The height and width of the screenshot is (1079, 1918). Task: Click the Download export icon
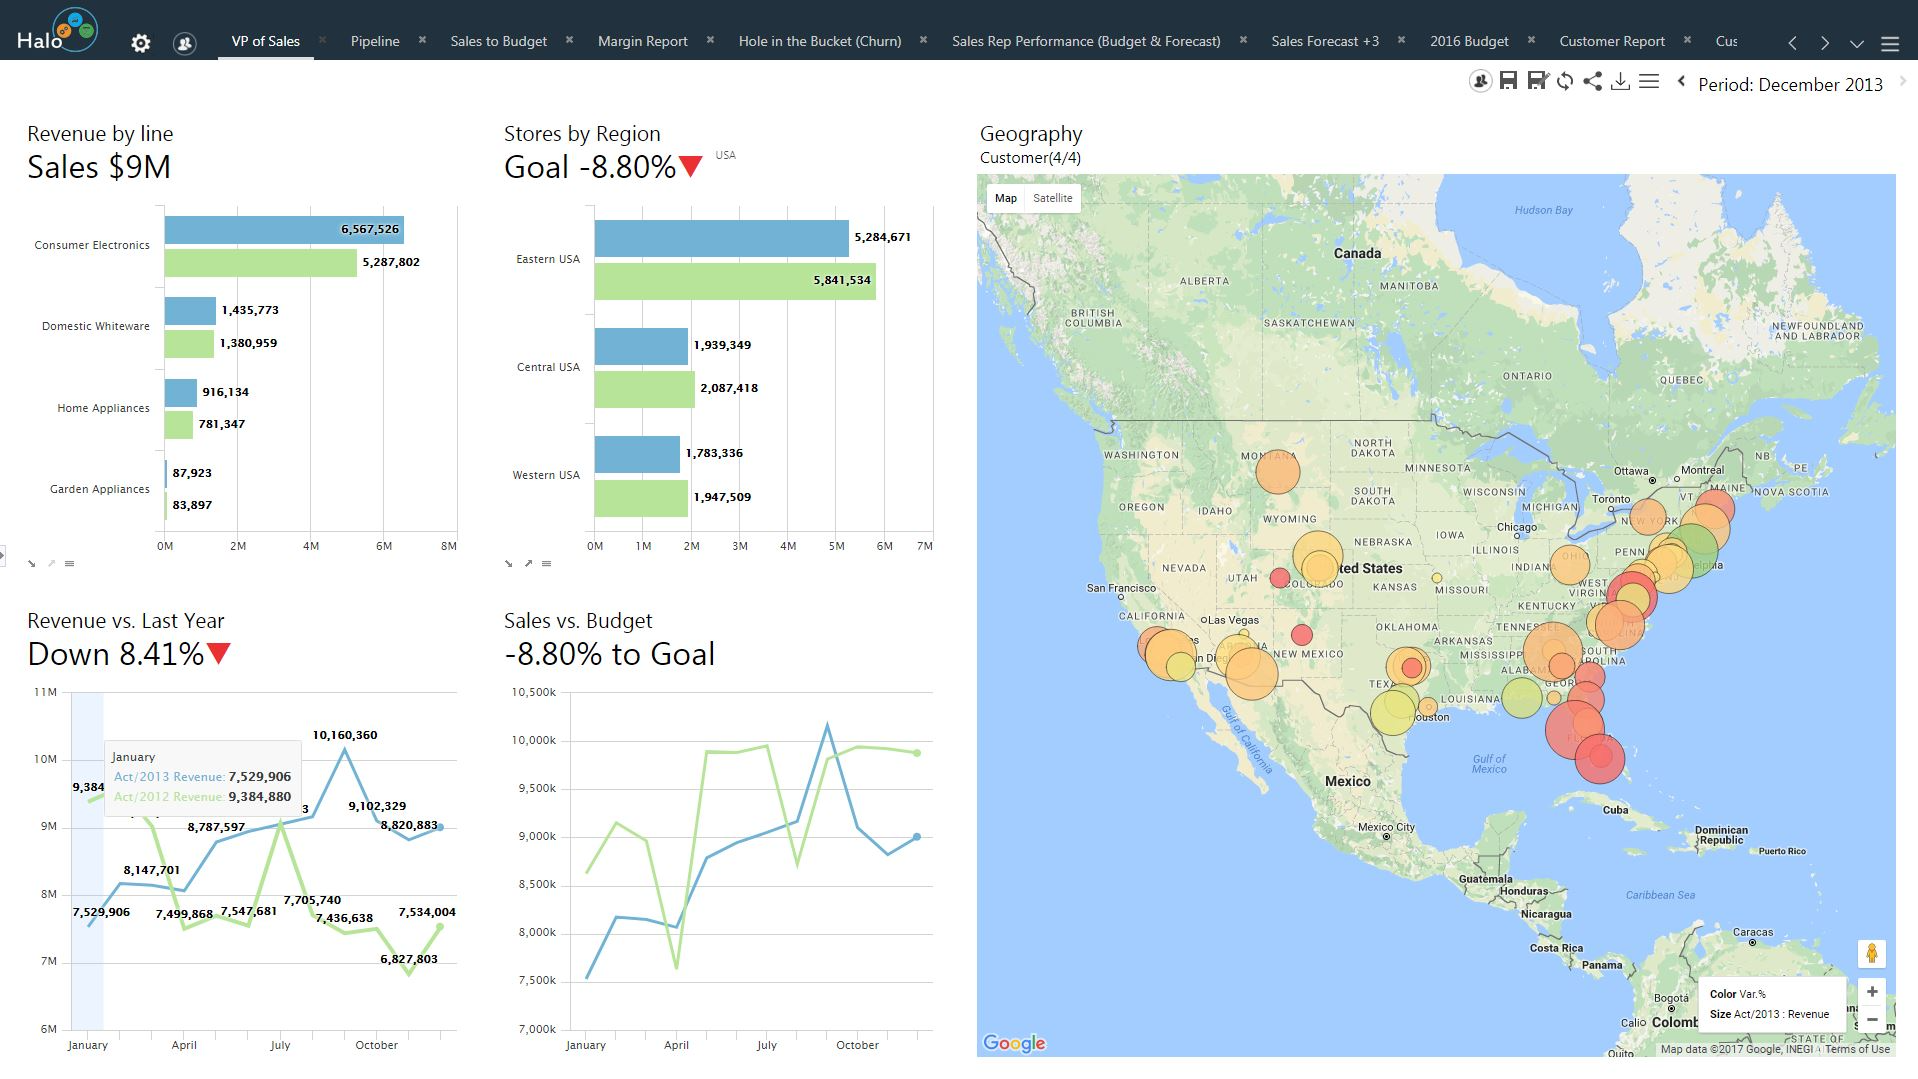tap(1621, 82)
